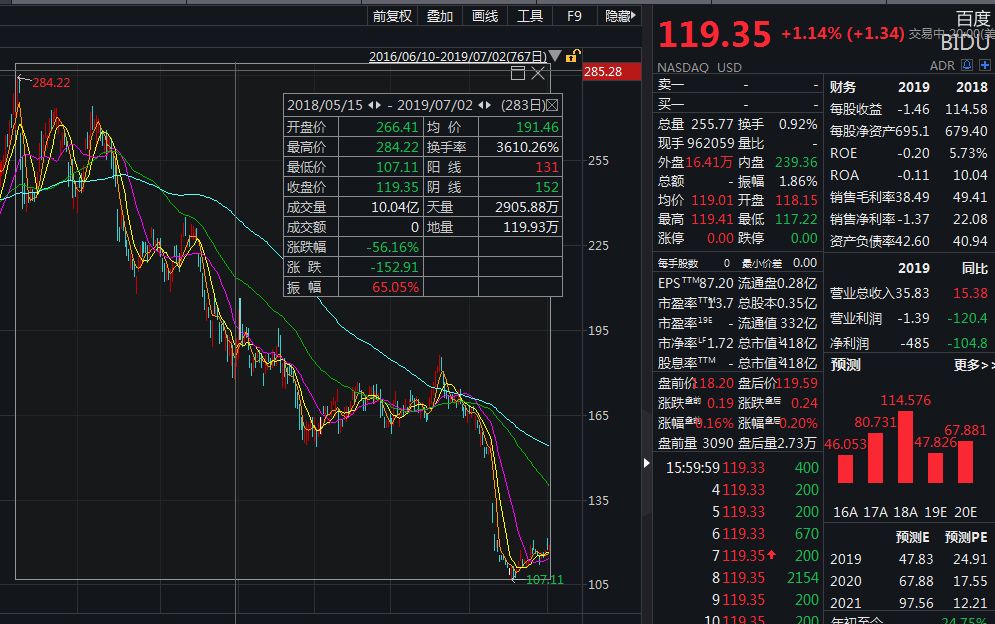Click the 20E forecast bar showing 67.881
995x624 pixels.
(x=965, y=461)
